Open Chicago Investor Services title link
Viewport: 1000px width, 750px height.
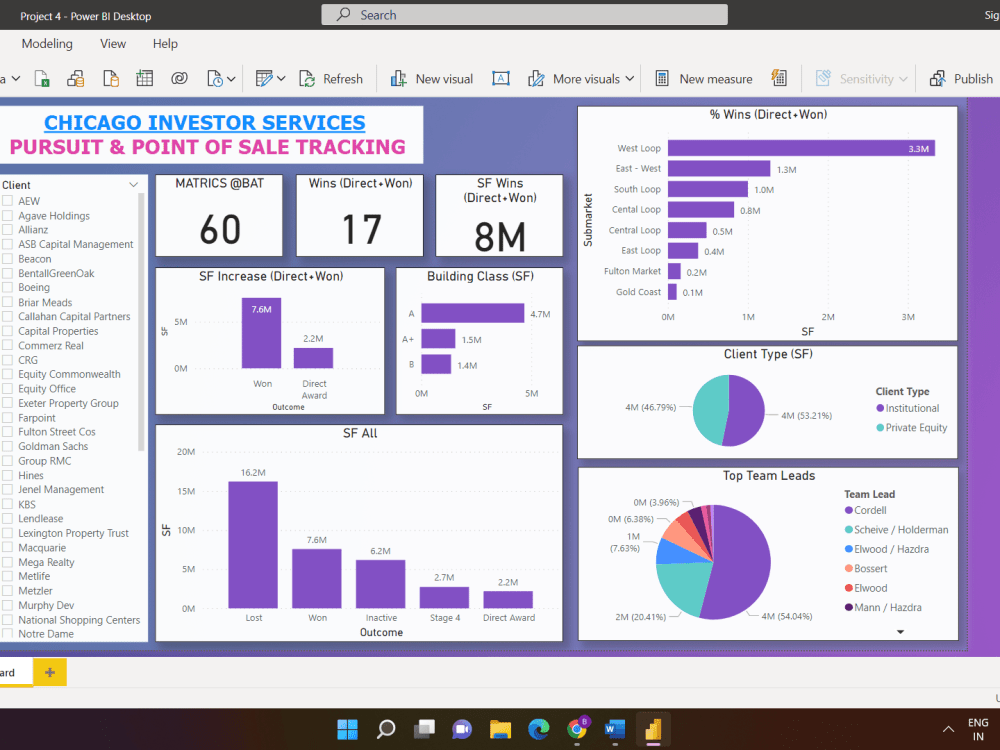coord(205,122)
